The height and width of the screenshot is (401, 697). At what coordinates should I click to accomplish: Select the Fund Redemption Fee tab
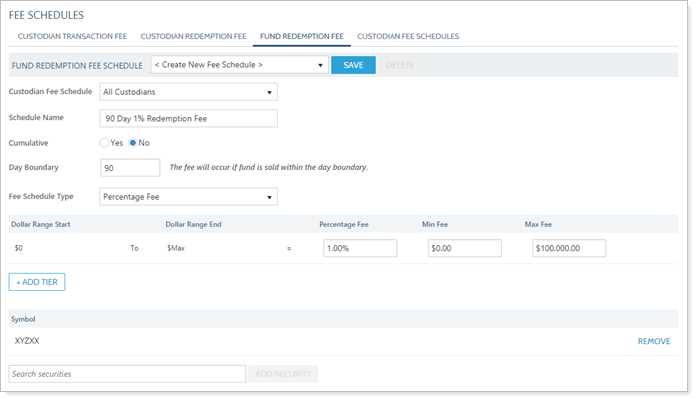coord(301,36)
